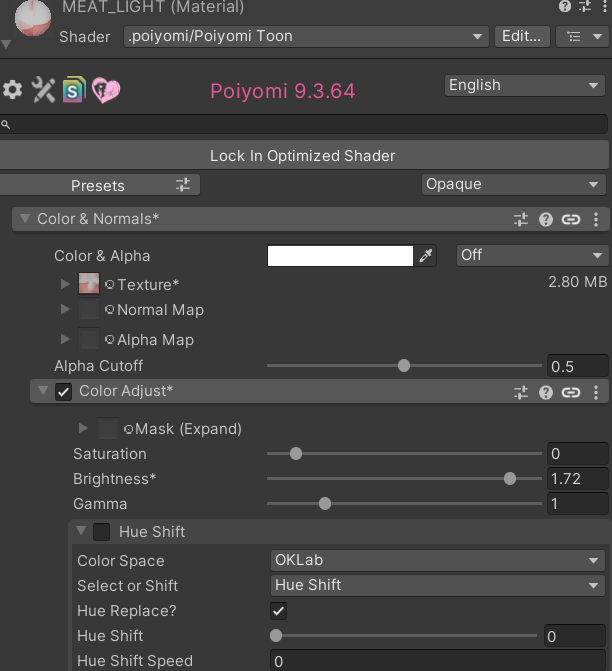Open the Presets button

coord(100,185)
